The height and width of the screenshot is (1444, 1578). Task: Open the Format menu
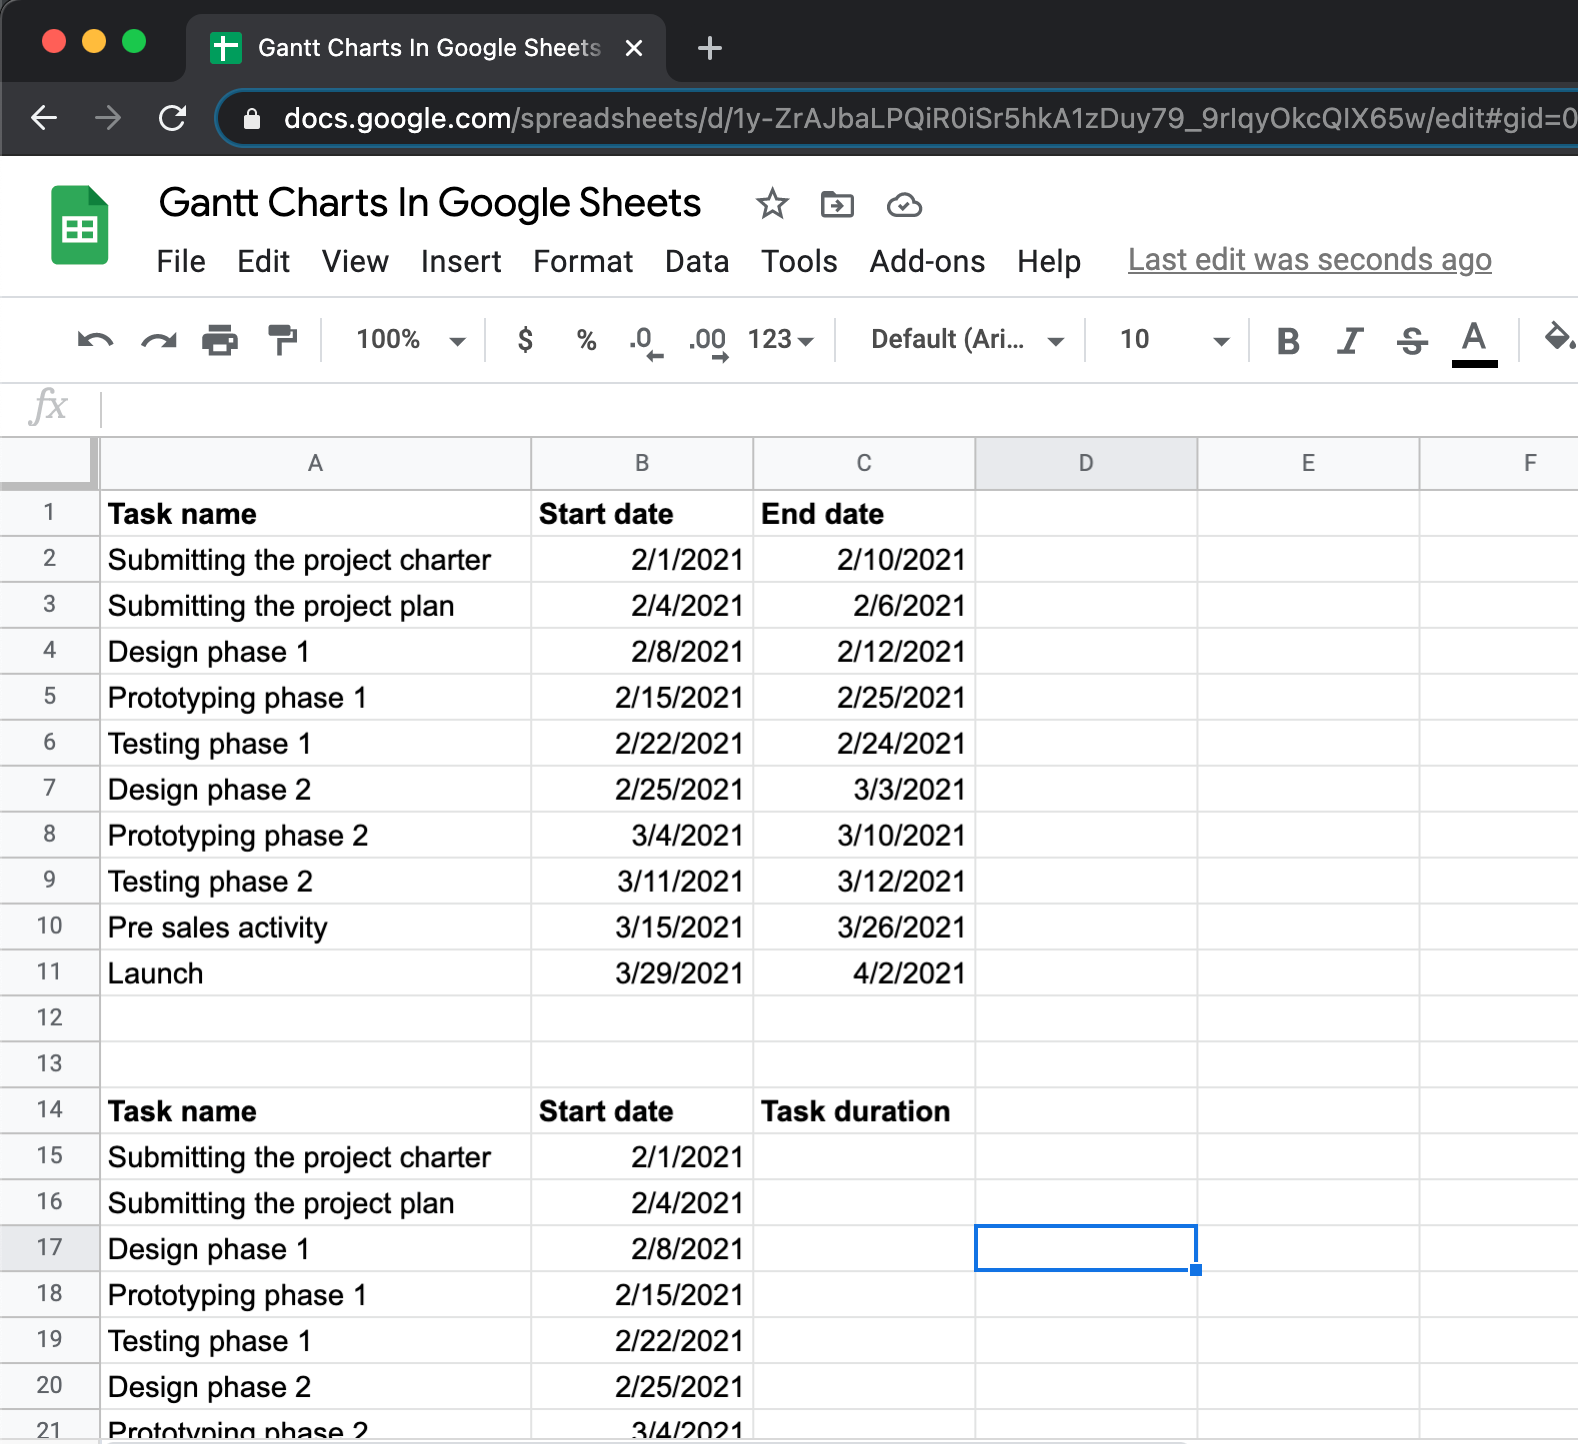point(583,261)
